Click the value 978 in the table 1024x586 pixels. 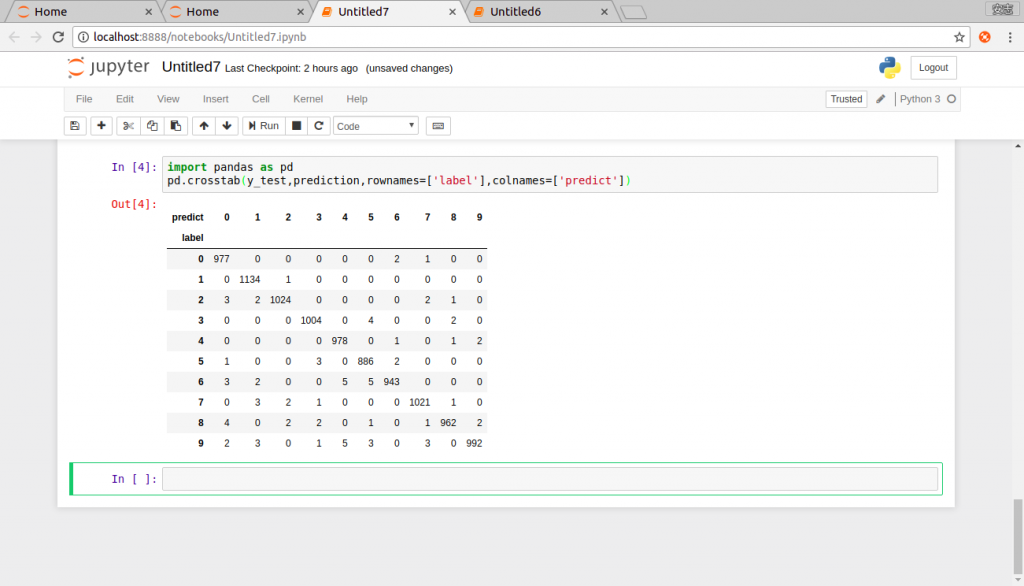340,340
